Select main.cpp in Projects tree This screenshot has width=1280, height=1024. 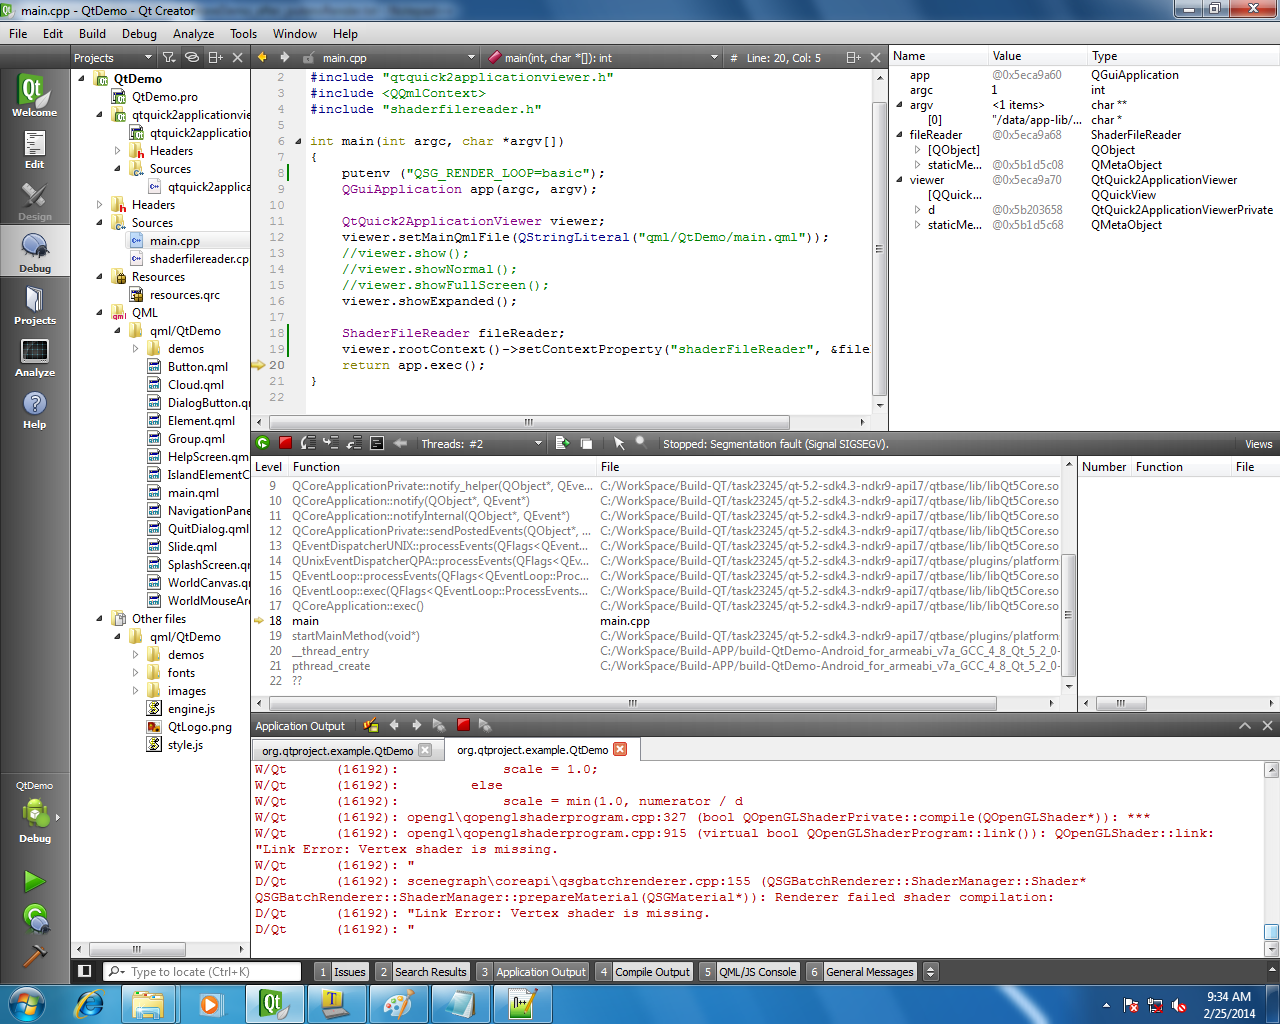[x=174, y=240]
